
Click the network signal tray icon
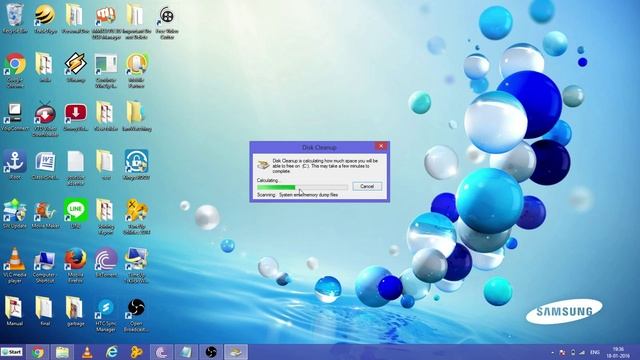[582, 352]
